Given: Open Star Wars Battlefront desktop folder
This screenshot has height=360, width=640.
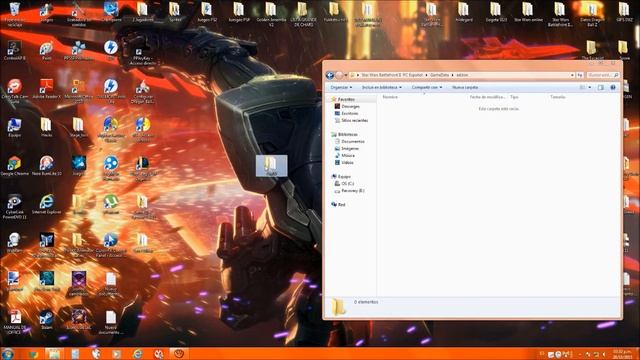Looking at the screenshot, I should click(x=560, y=13).
